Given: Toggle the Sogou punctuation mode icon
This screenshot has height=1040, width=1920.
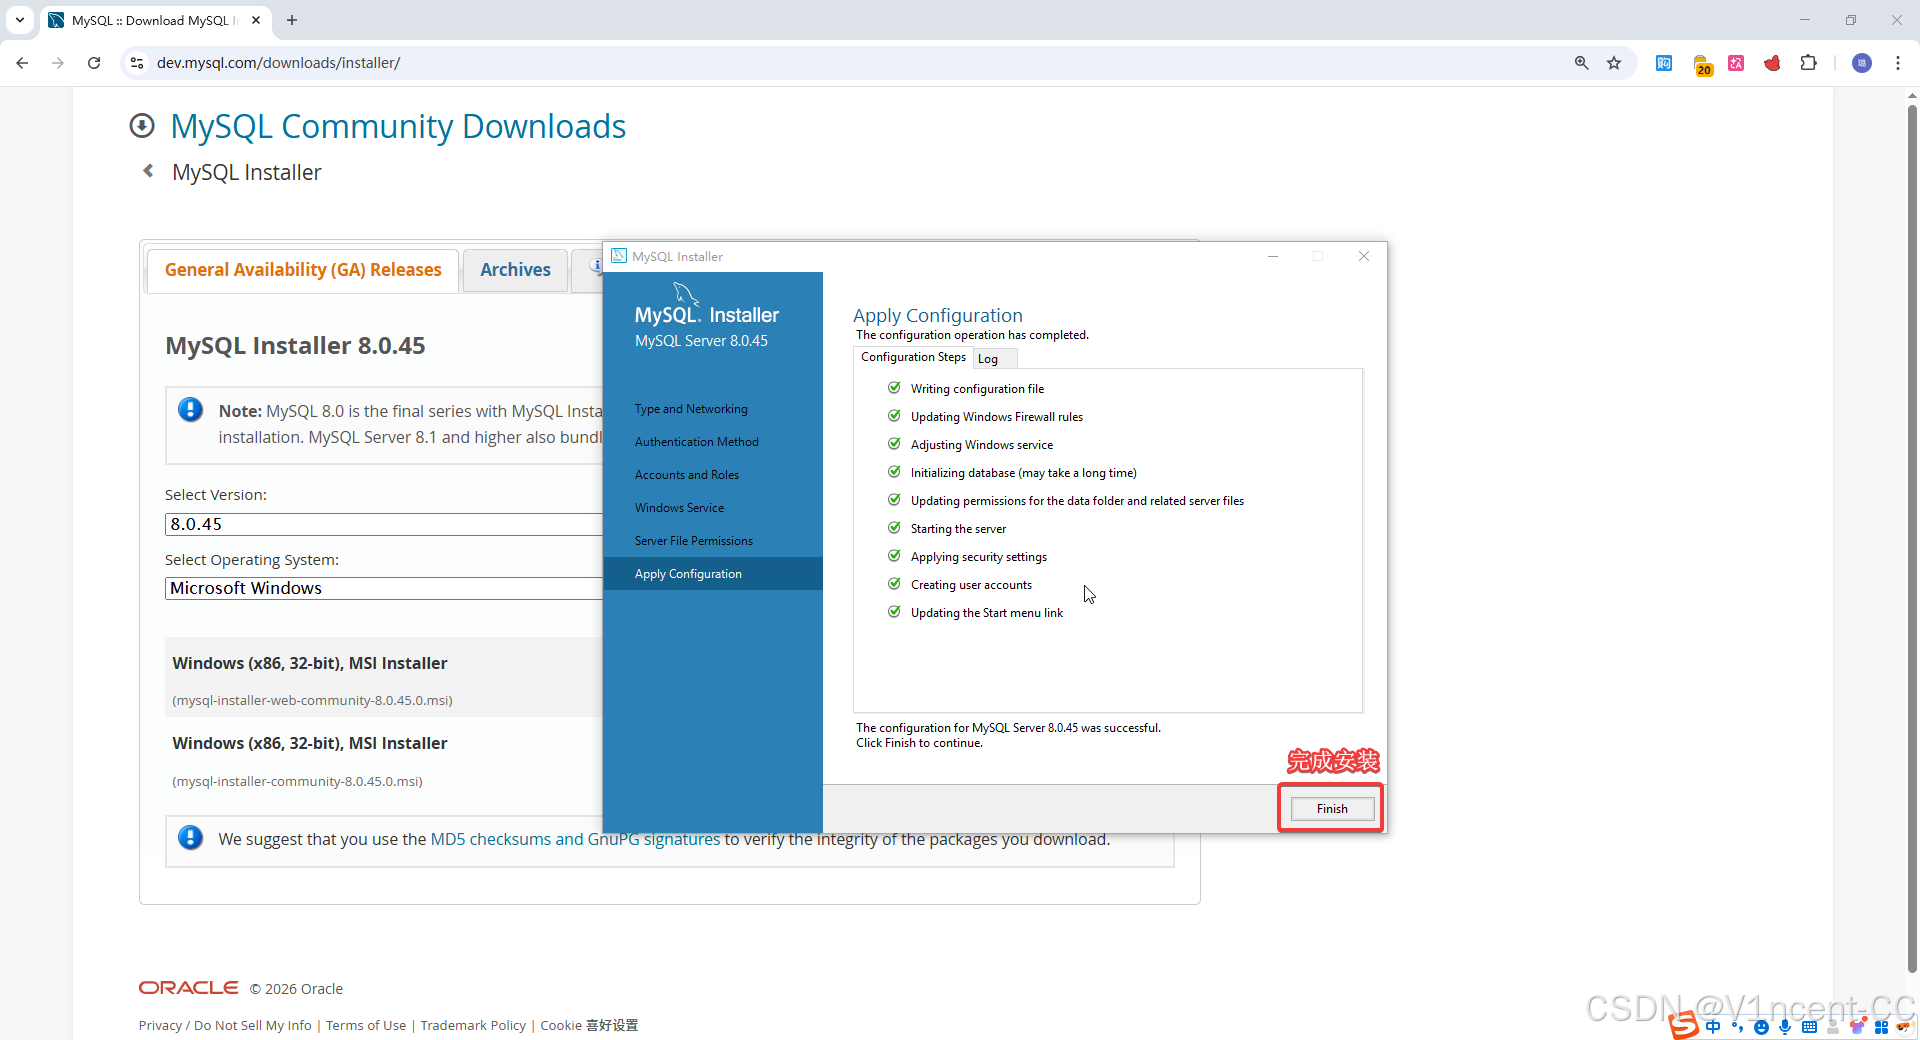Looking at the screenshot, I should click(x=1737, y=1027).
